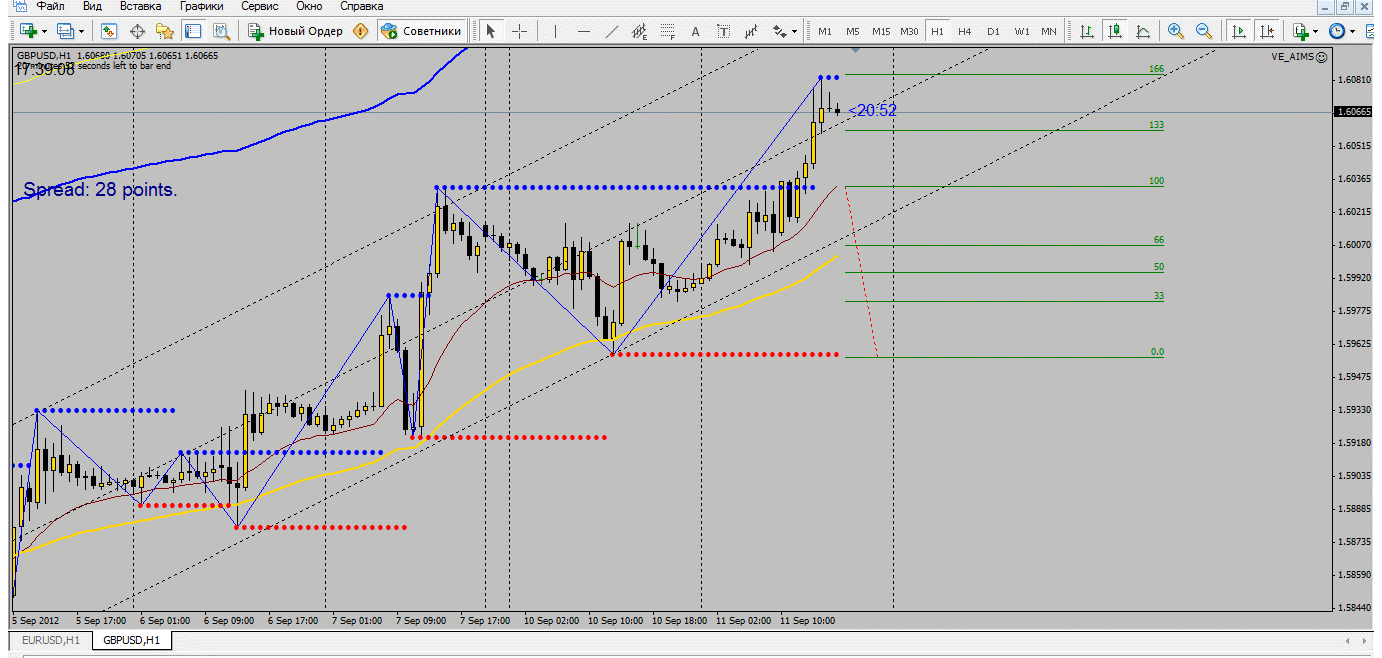
Task: Switch to the GBPUSD,H1 chart tab
Action: click(133, 639)
